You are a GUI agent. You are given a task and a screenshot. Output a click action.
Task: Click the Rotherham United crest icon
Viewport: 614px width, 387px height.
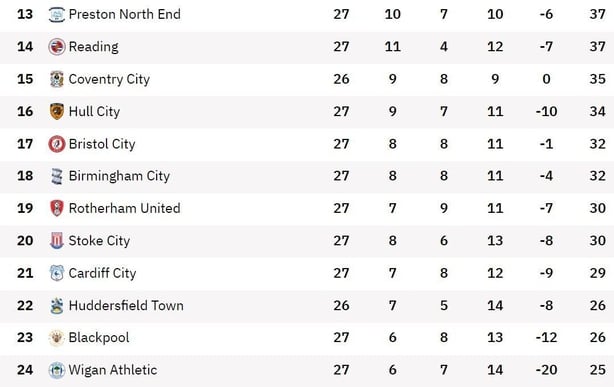57,208
